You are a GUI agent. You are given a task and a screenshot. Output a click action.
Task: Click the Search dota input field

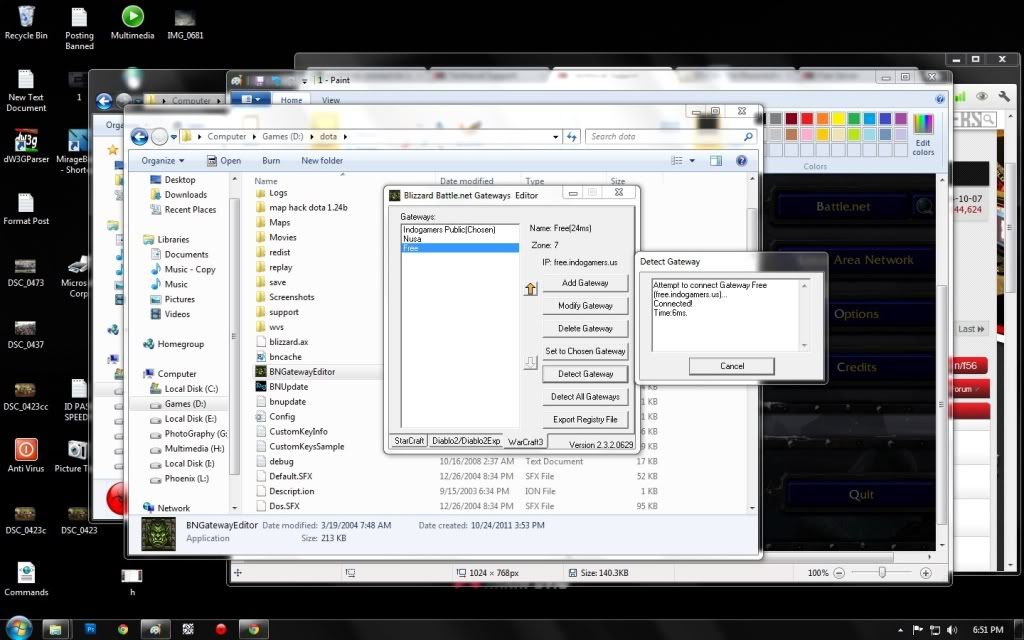coord(670,136)
